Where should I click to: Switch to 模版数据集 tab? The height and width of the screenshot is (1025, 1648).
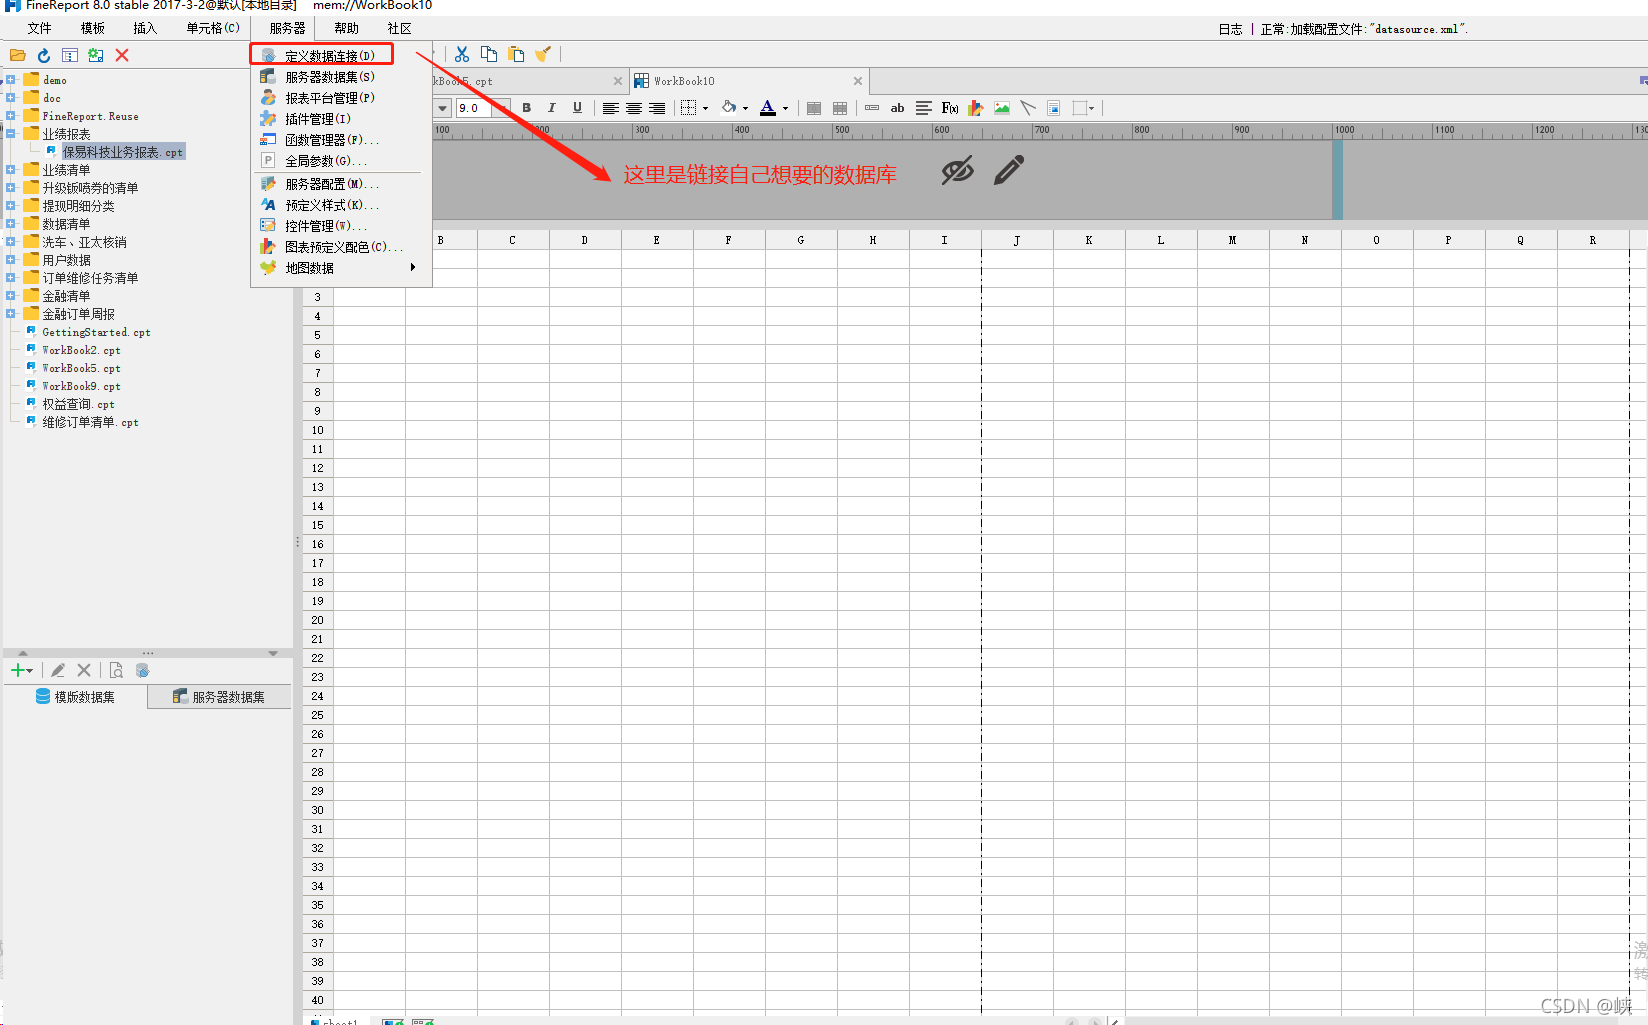click(x=76, y=697)
